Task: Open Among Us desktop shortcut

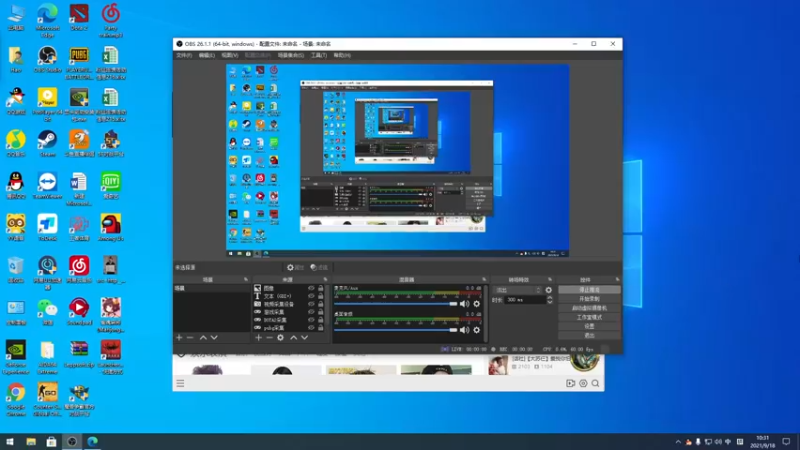Action: pos(111,228)
